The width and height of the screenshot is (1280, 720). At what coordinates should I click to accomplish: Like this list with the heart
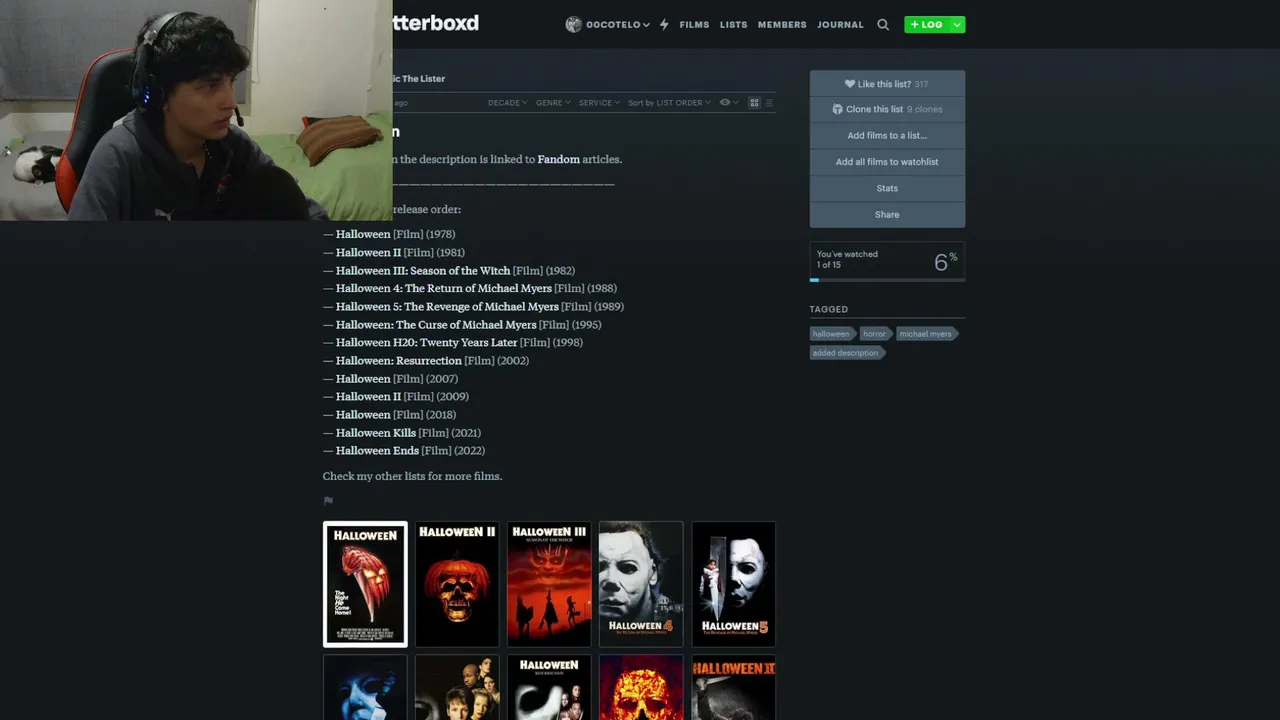point(887,84)
